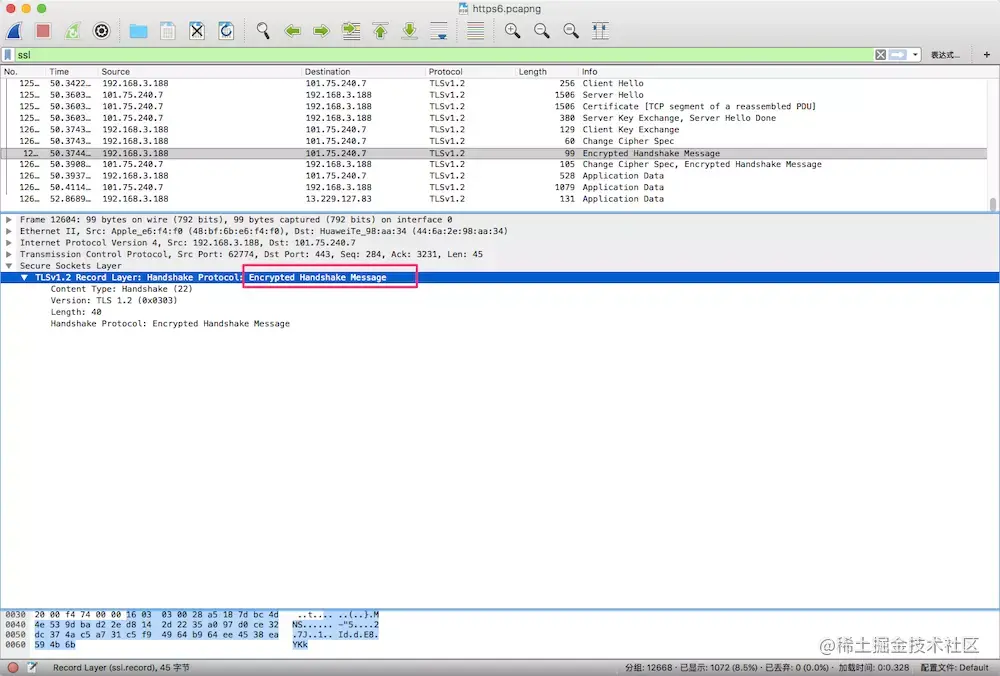Select Handshake Protocol: Encrypted Handshake Message field
The image size is (1000, 676).
coord(170,324)
